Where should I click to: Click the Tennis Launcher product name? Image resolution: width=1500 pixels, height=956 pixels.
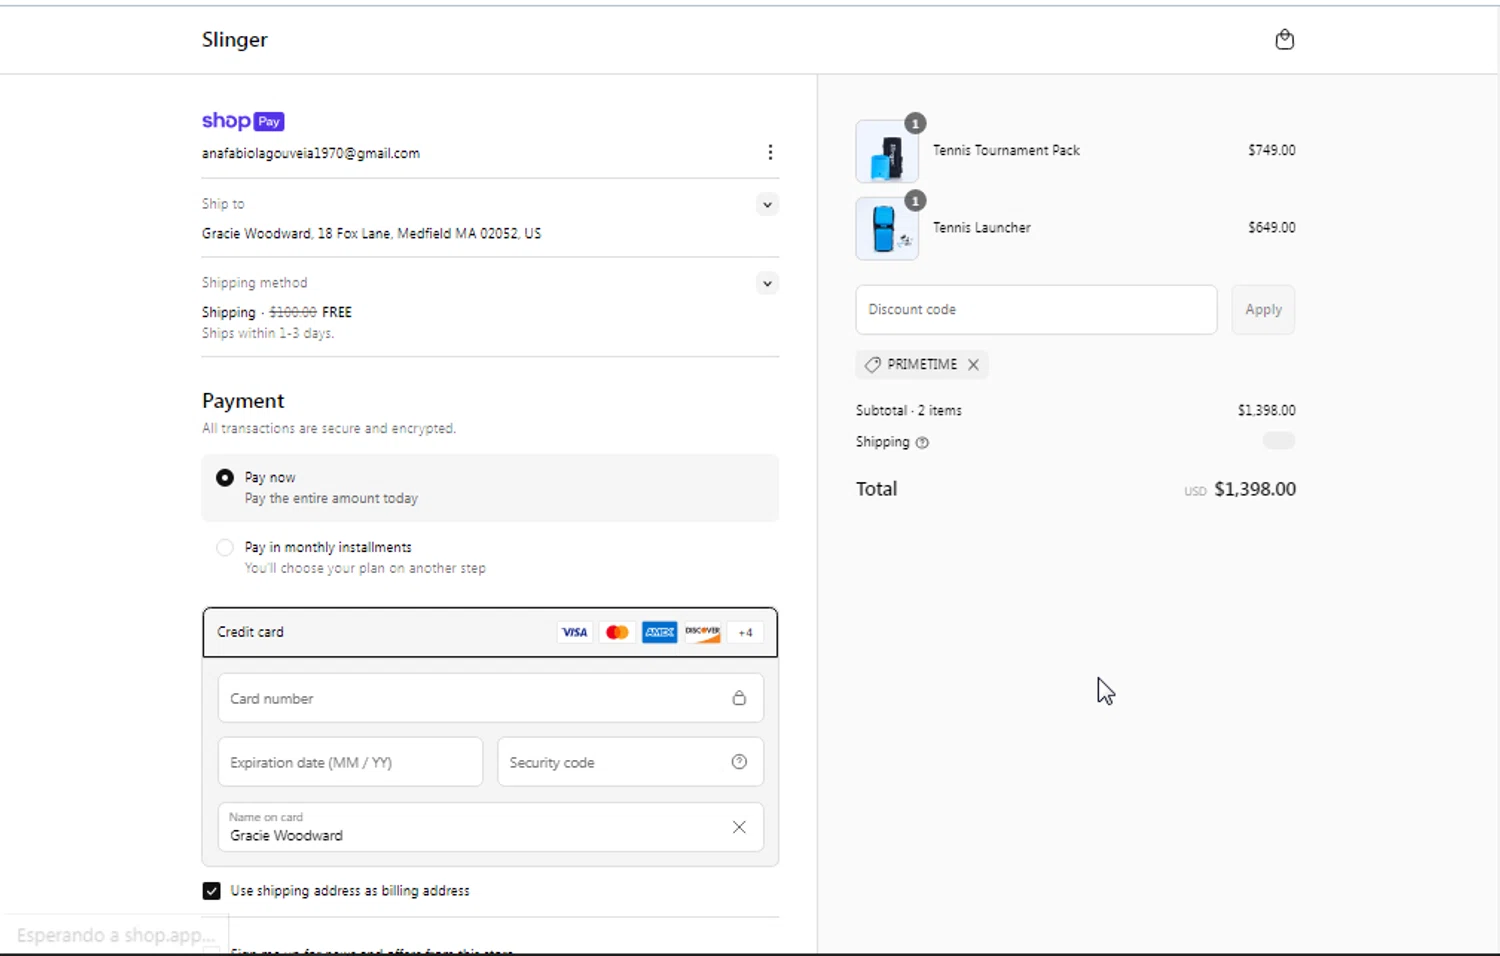pos(982,228)
